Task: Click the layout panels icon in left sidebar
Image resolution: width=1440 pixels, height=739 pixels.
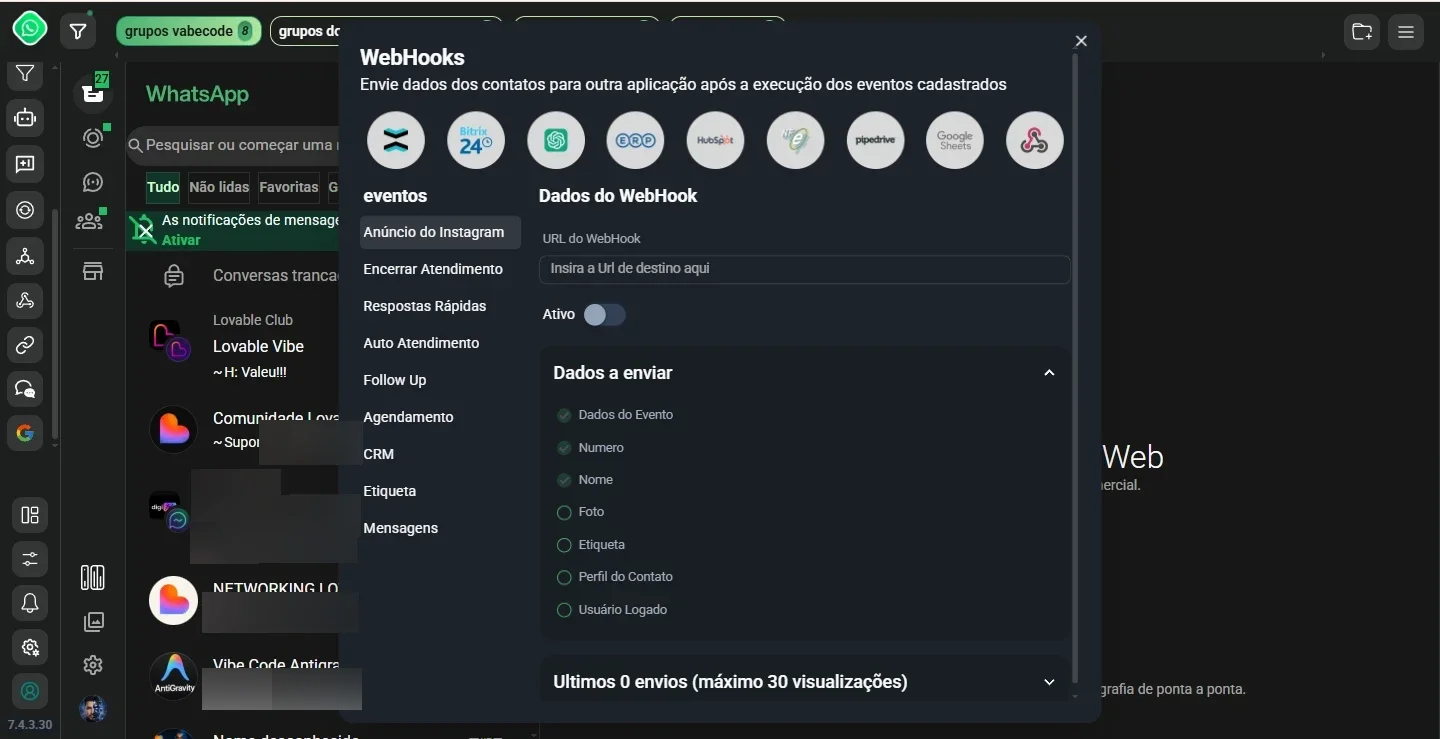Action: [30, 515]
